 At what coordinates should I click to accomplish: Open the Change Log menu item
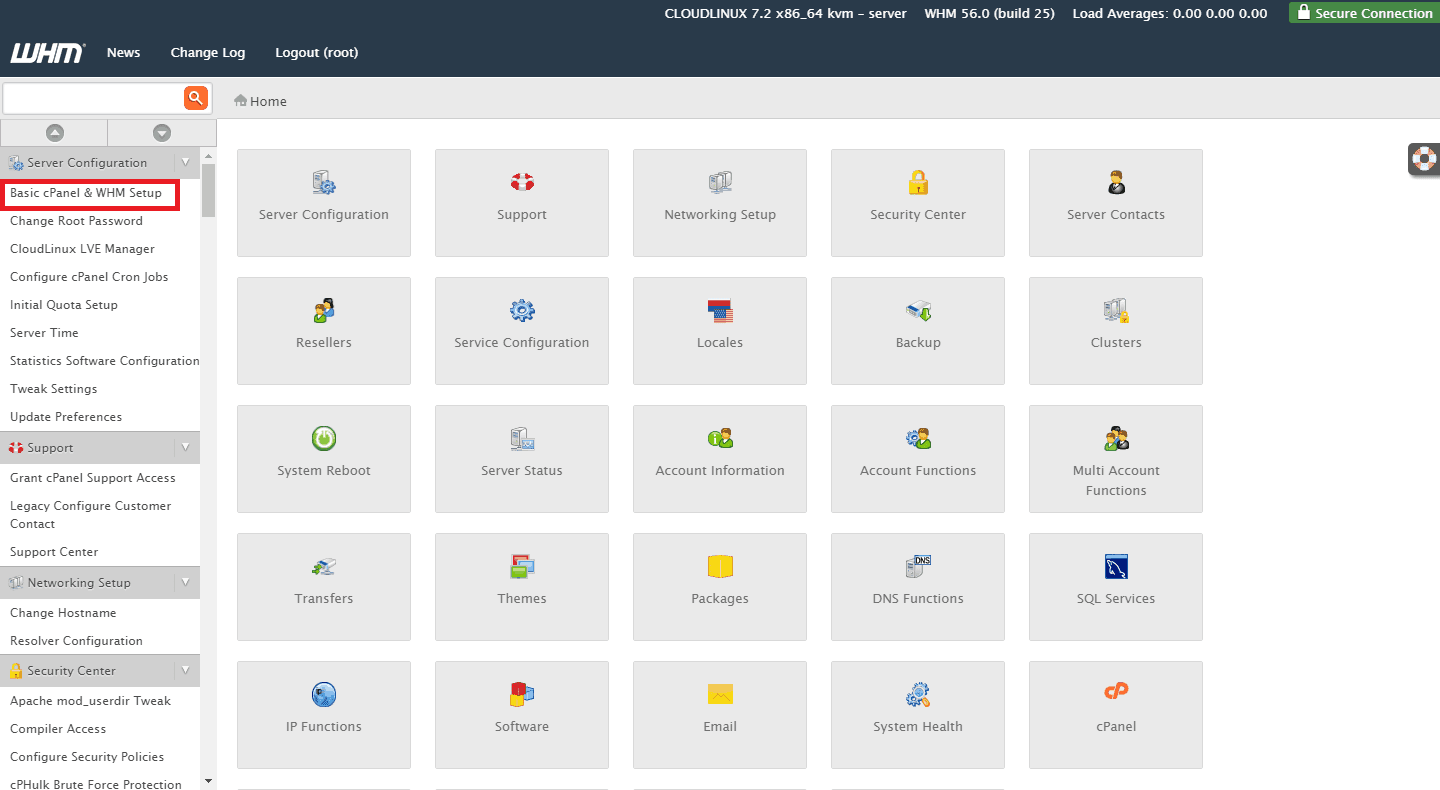point(208,52)
